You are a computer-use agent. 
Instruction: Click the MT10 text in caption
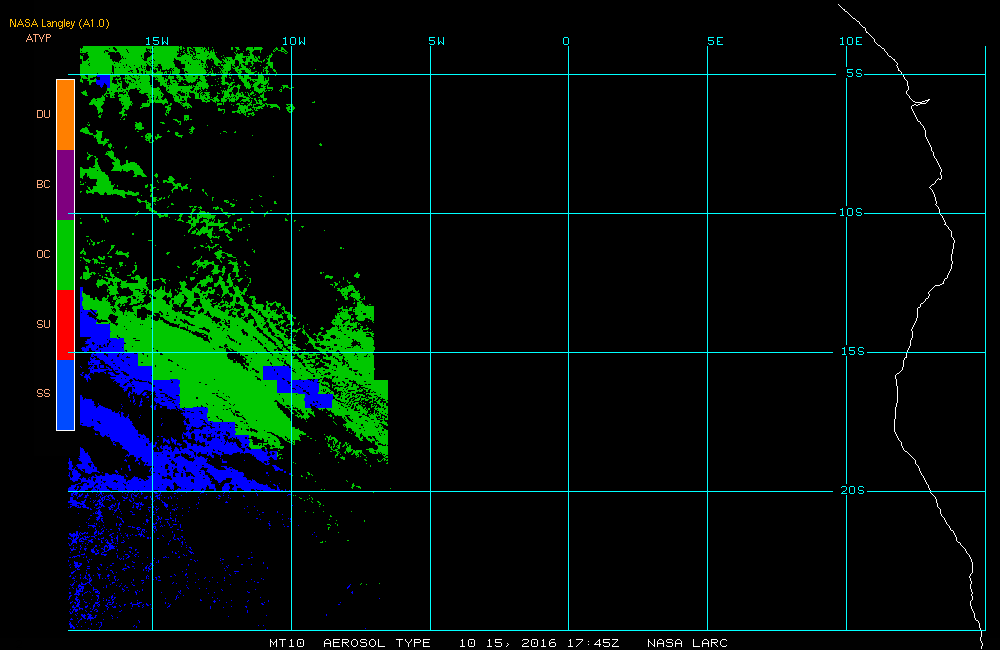pos(286,643)
